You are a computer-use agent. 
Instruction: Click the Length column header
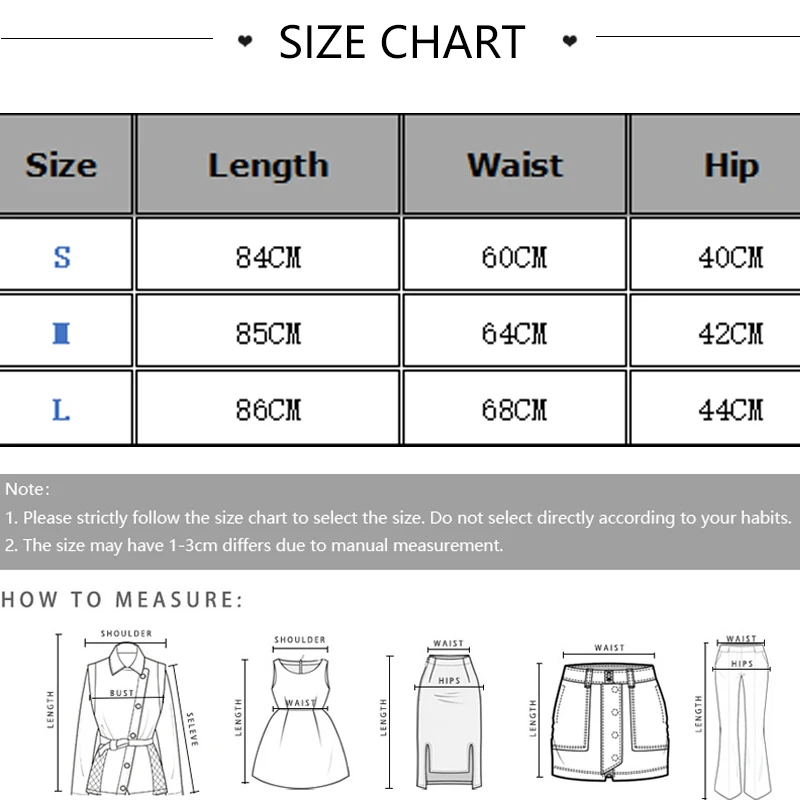coord(268,165)
